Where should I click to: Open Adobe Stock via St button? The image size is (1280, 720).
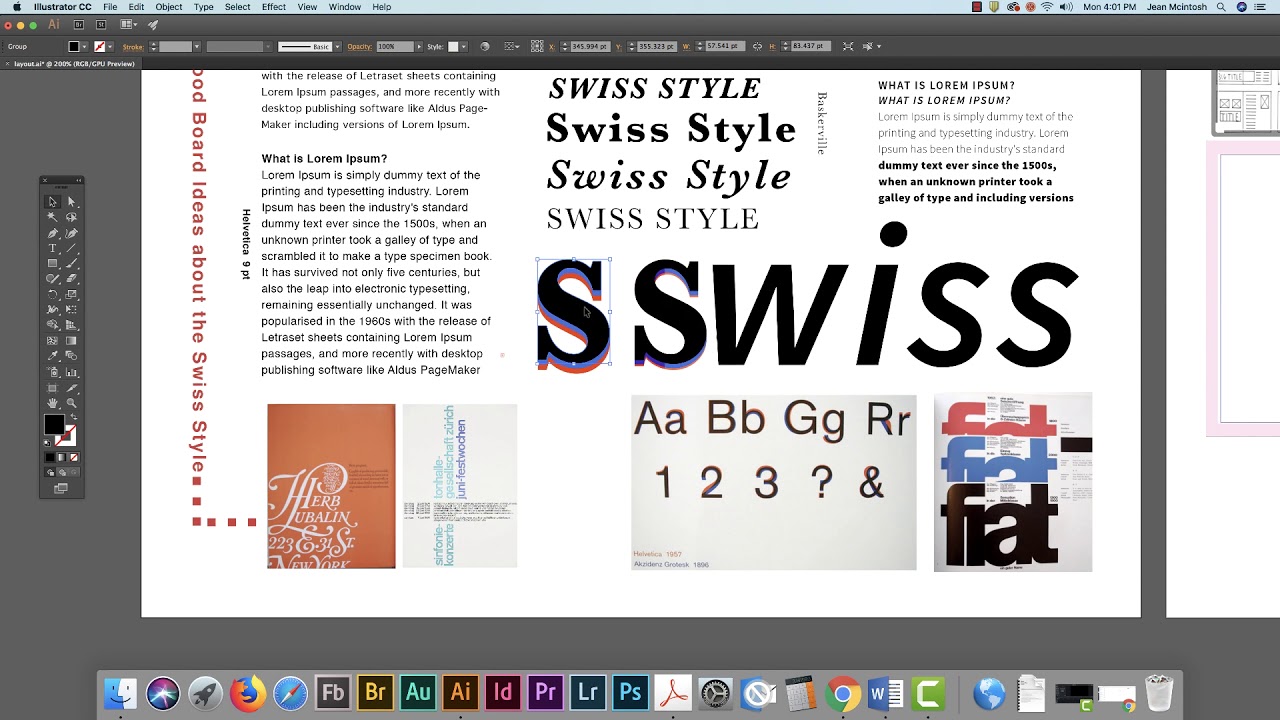[101, 24]
